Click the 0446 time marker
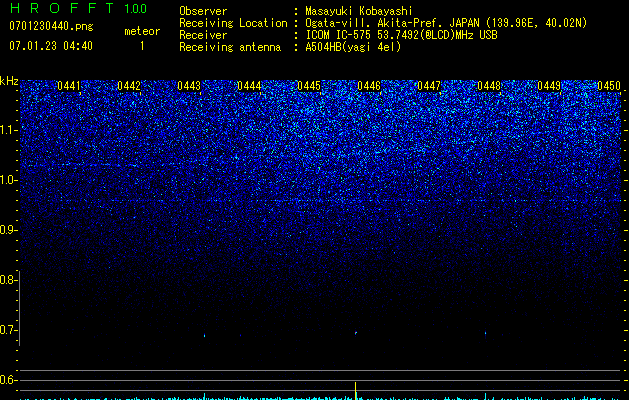The width and height of the screenshot is (629, 400). tap(369, 86)
